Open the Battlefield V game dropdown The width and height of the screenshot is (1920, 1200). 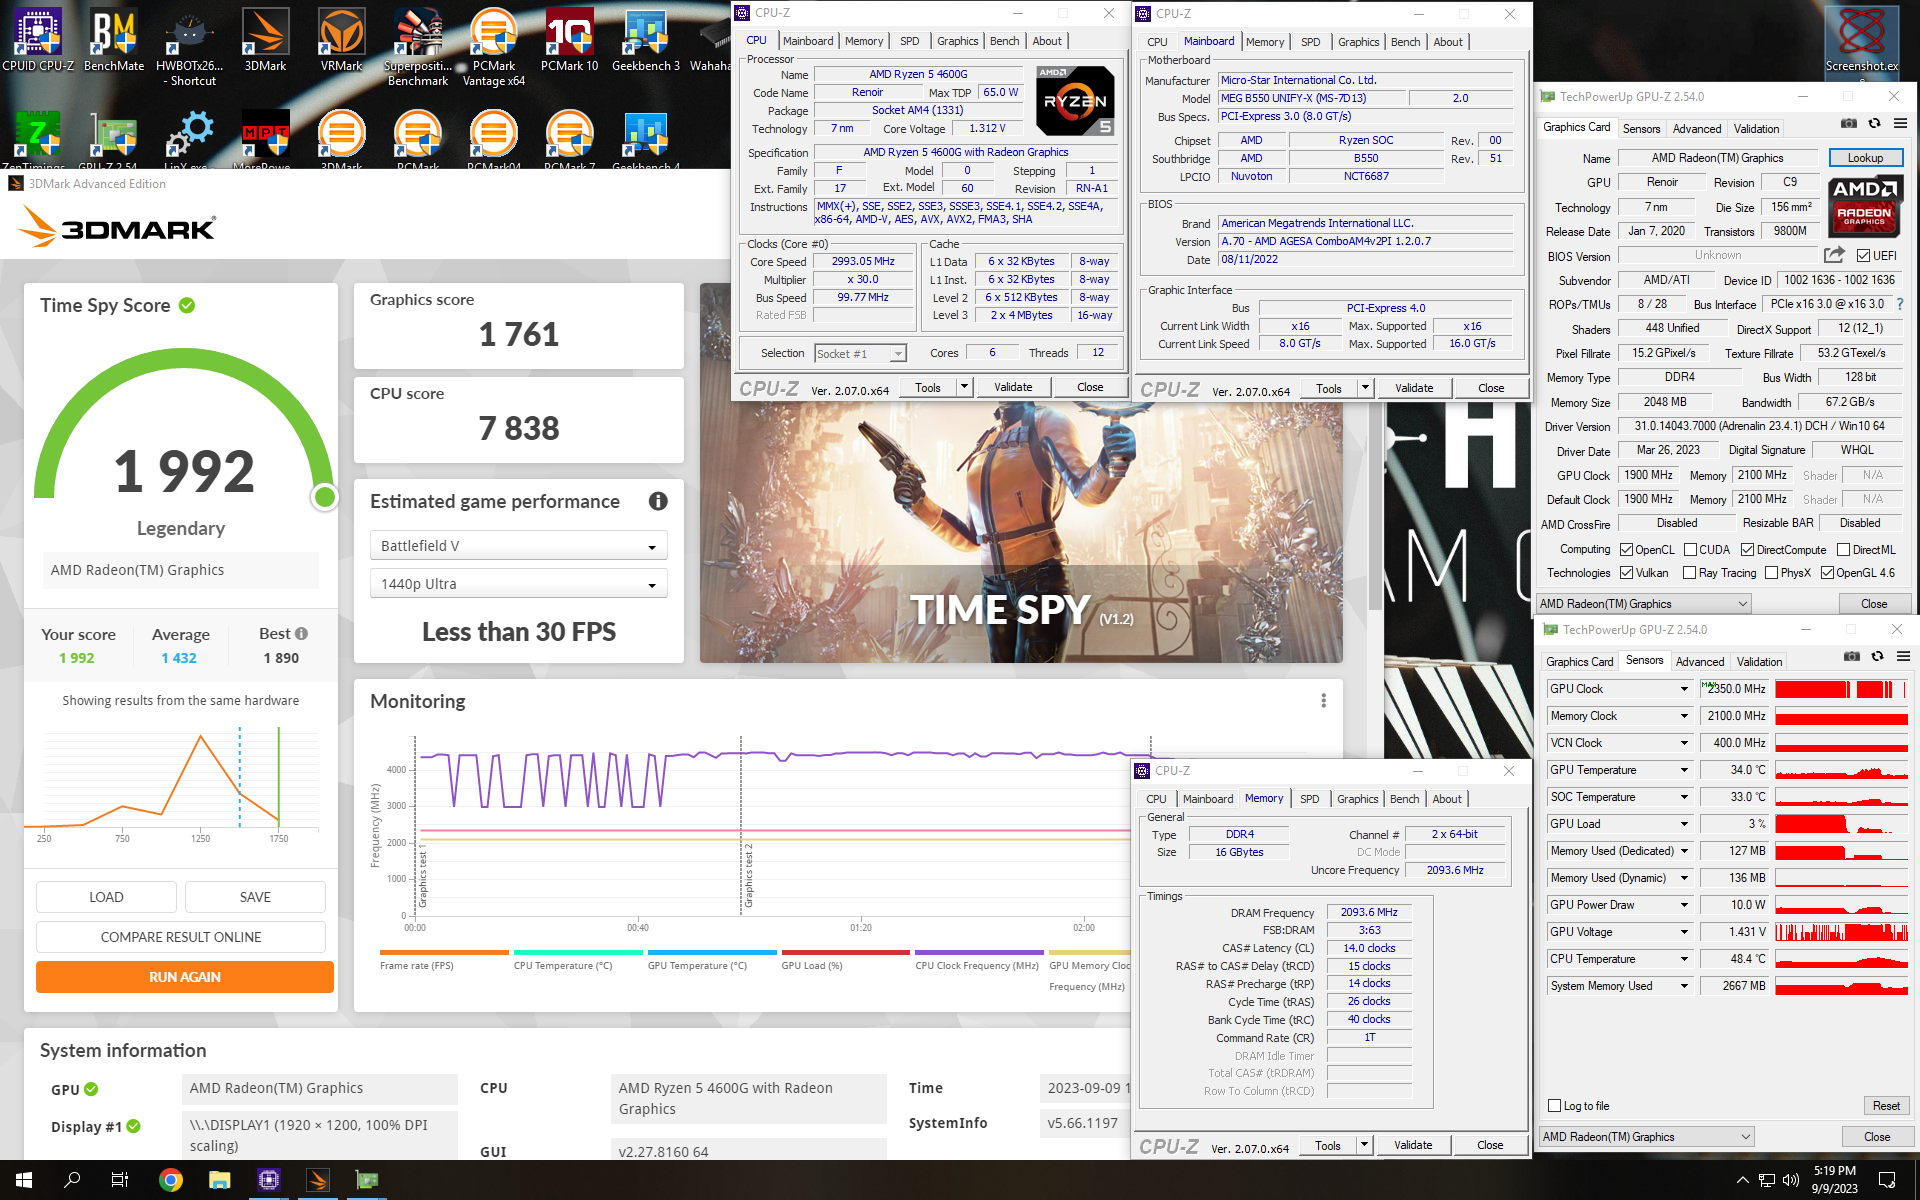[519, 546]
